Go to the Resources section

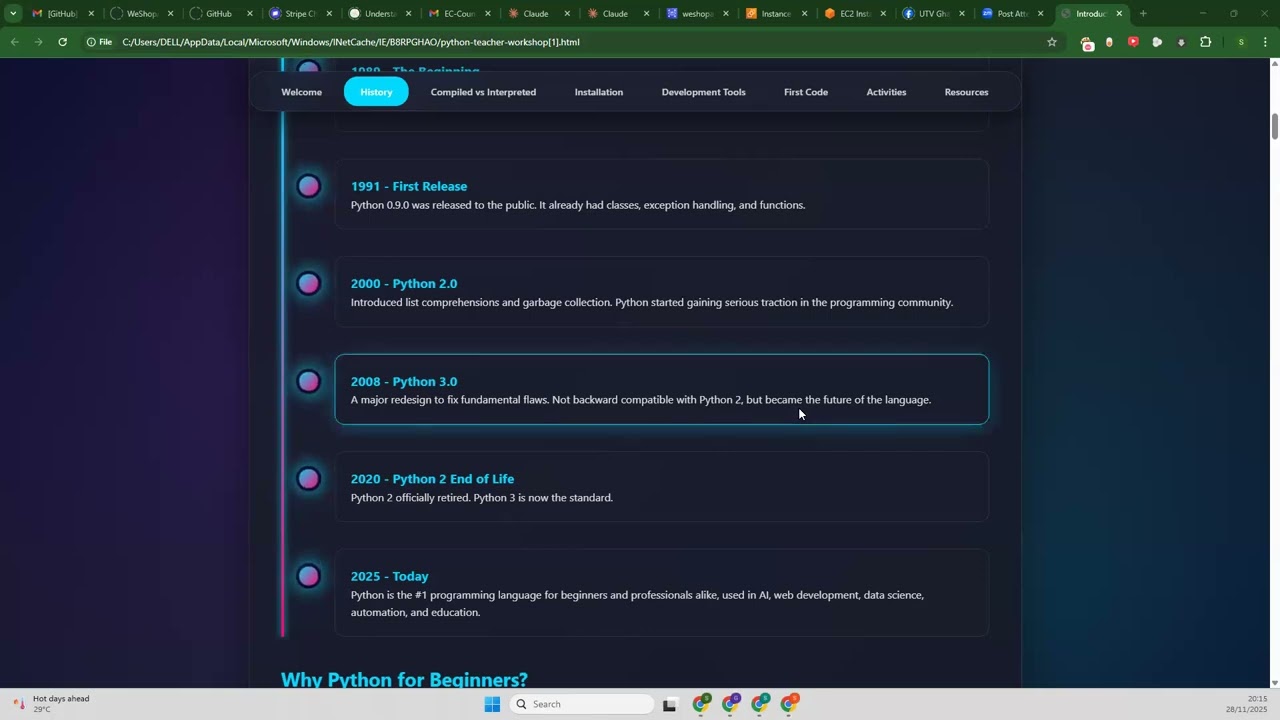click(966, 92)
